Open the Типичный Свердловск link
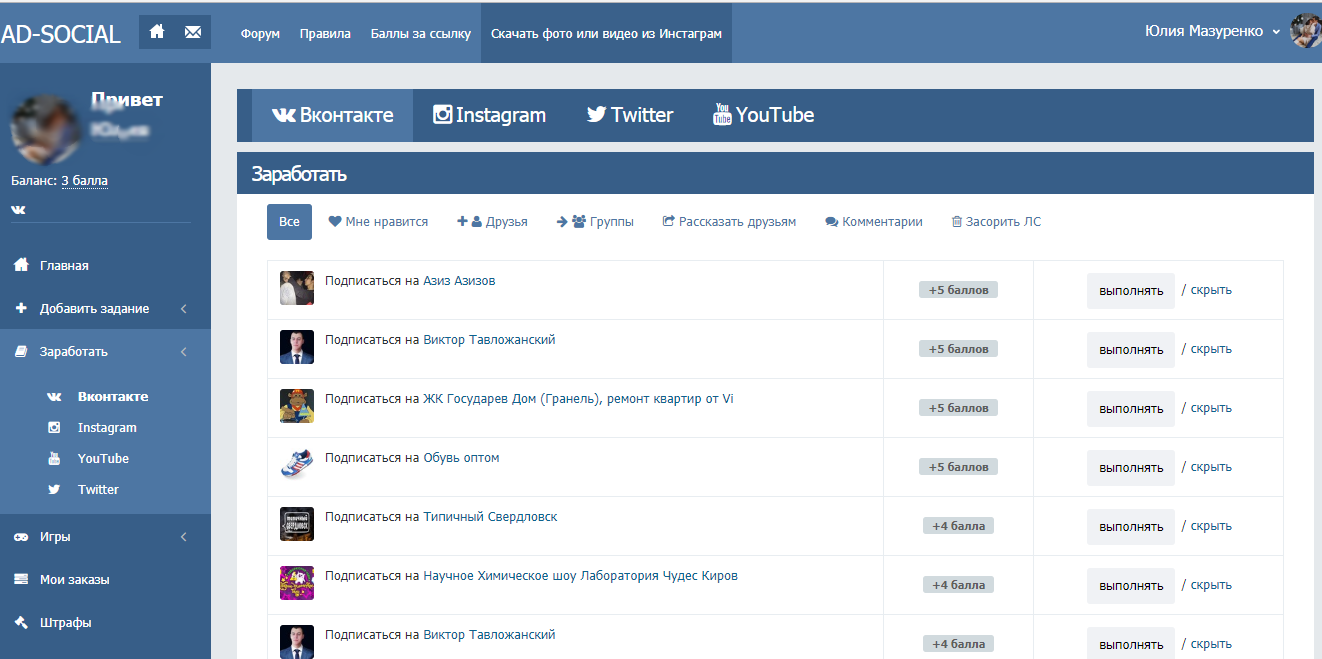1322x659 pixels. tap(490, 517)
